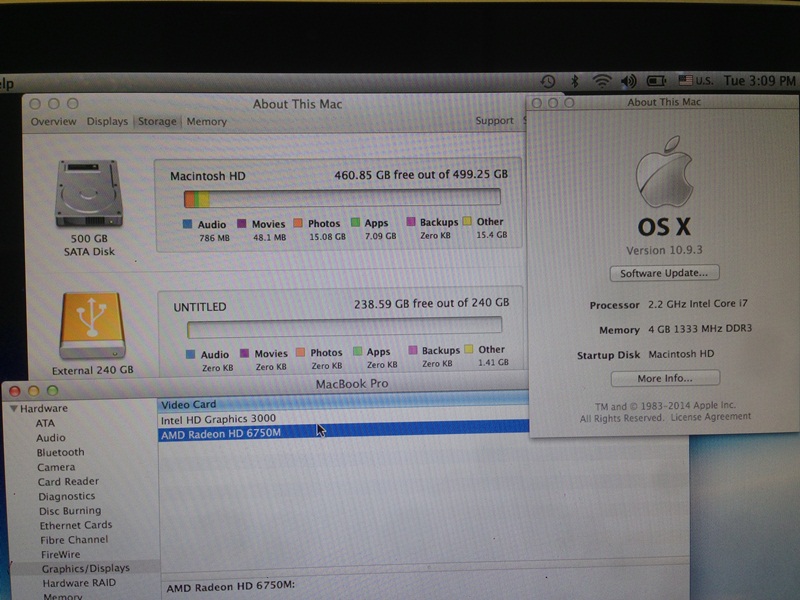Click the Macintosh HD Audio blue swatch

click(x=187, y=224)
